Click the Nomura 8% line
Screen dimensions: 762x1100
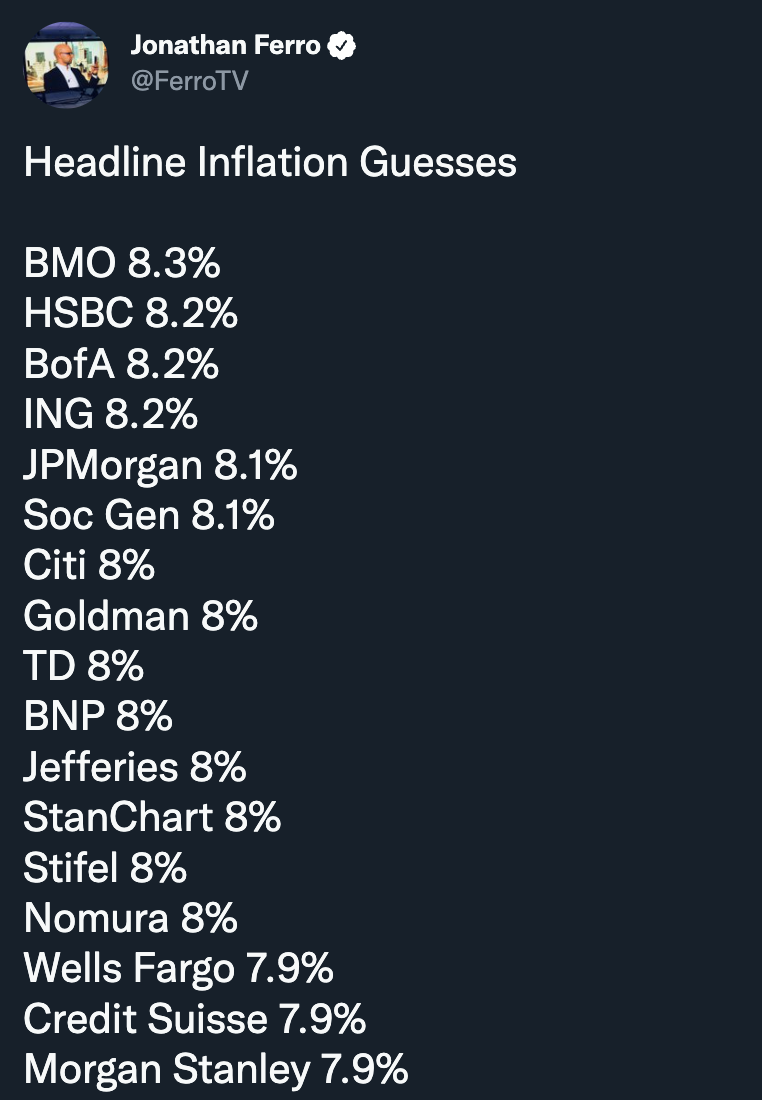pyautogui.click(x=131, y=918)
